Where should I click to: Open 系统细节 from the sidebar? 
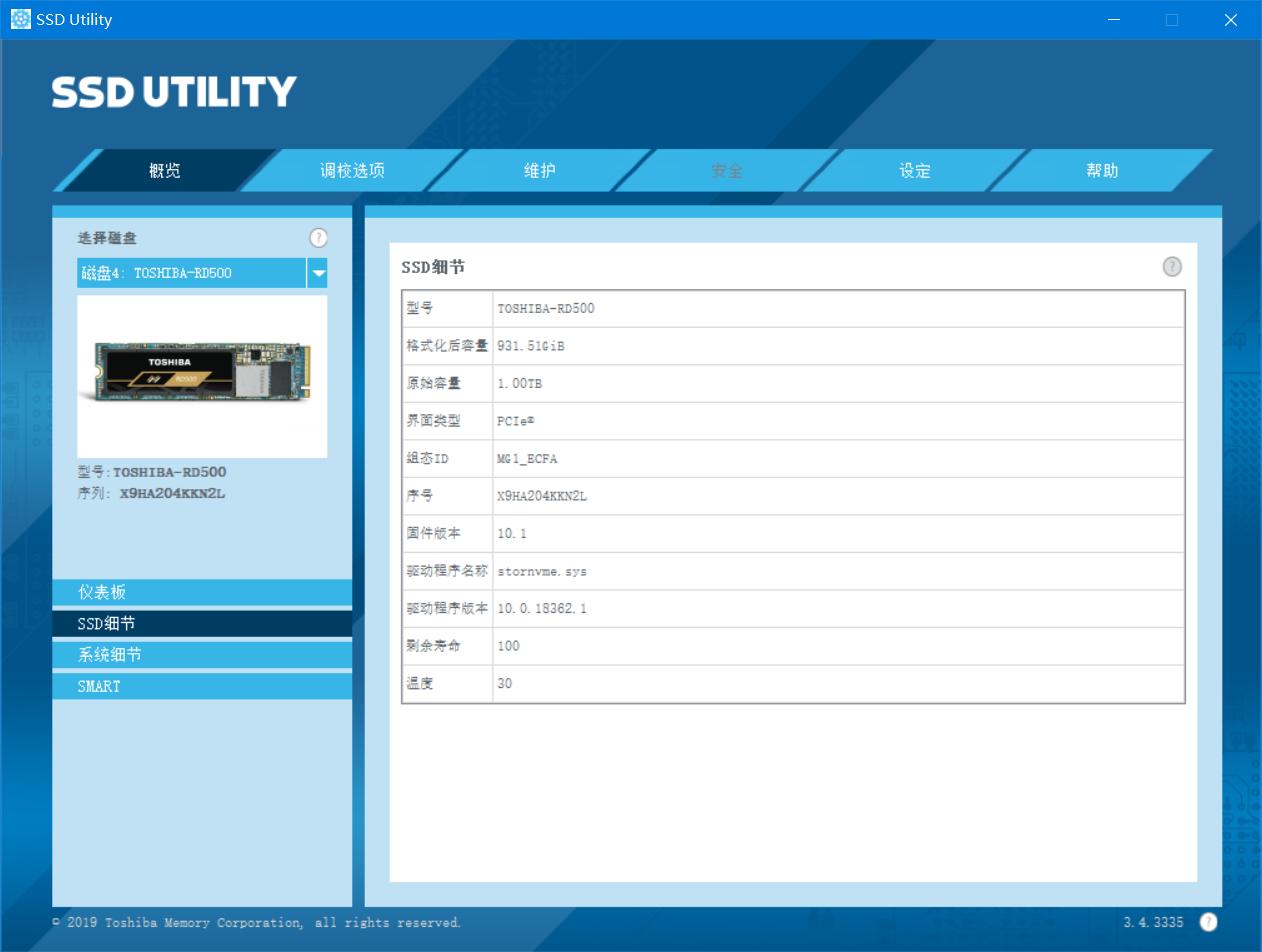point(202,655)
